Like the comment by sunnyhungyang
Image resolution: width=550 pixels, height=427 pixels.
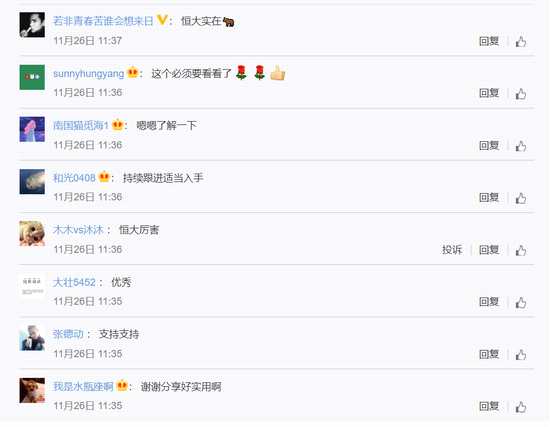[x=521, y=94]
